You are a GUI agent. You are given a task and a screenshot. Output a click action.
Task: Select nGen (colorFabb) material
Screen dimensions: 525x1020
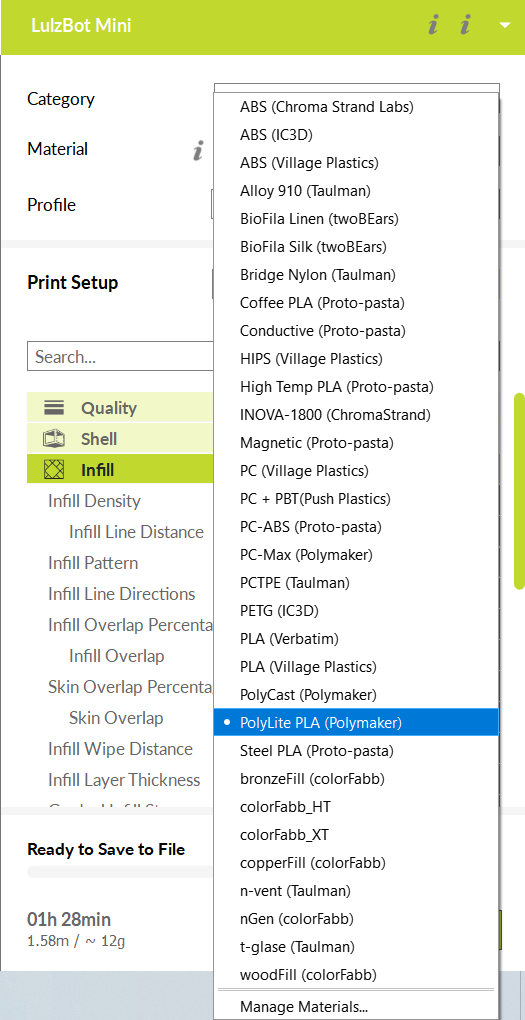[357, 919]
